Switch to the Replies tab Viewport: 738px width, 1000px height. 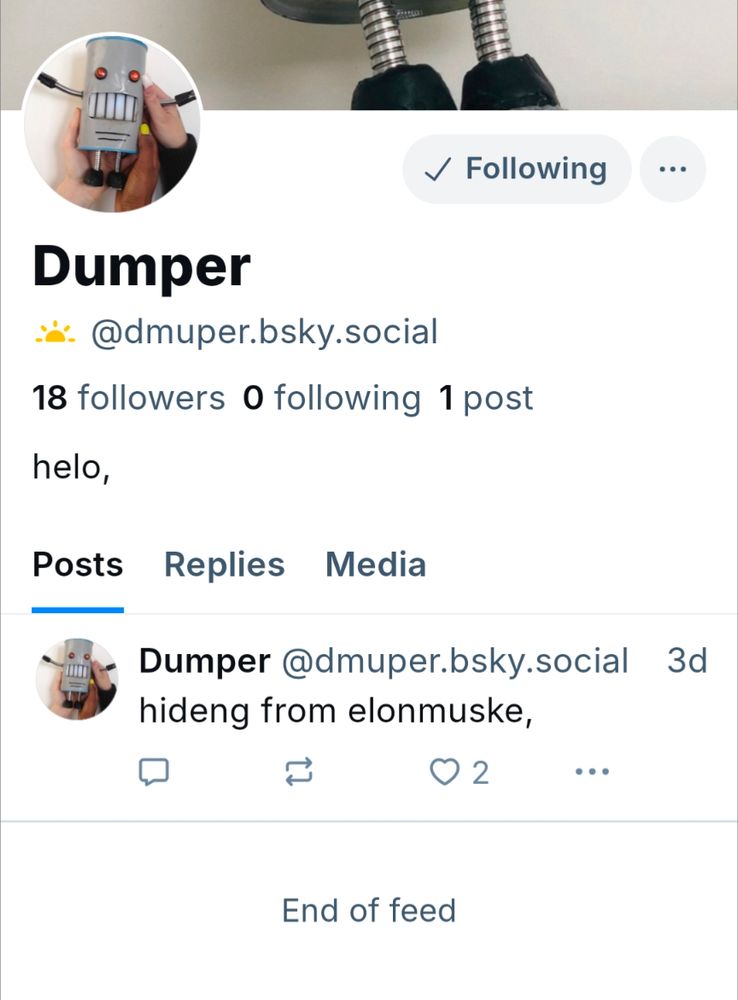tap(224, 565)
